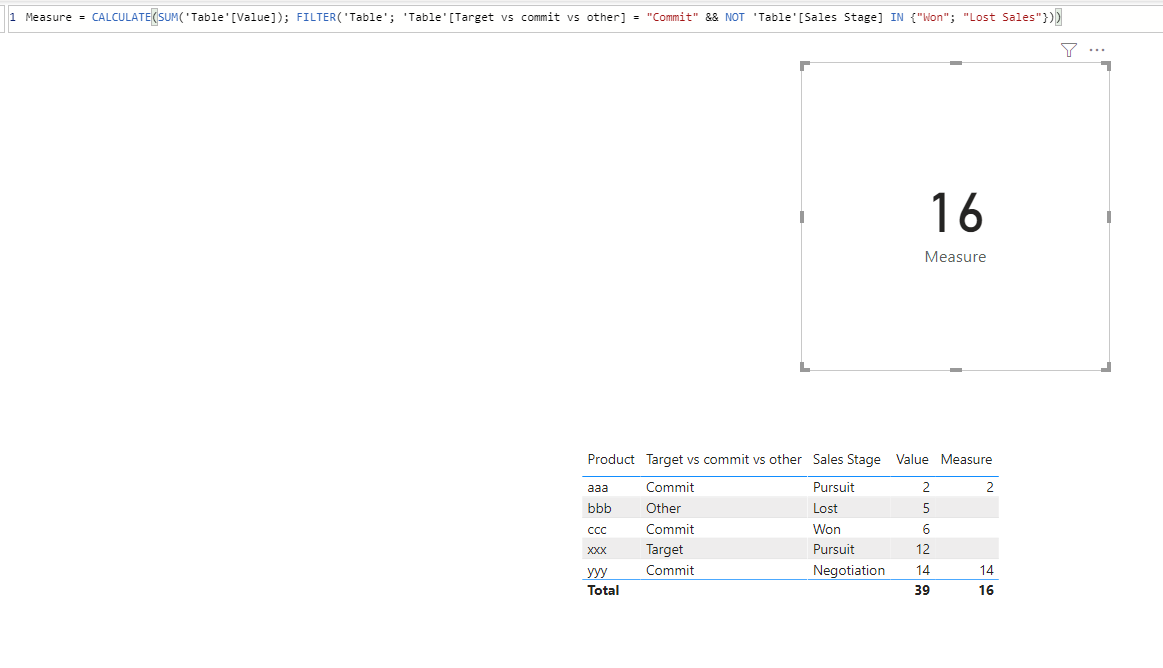
Task: Click the total measure 16 in table
Action: tap(986, 590)
